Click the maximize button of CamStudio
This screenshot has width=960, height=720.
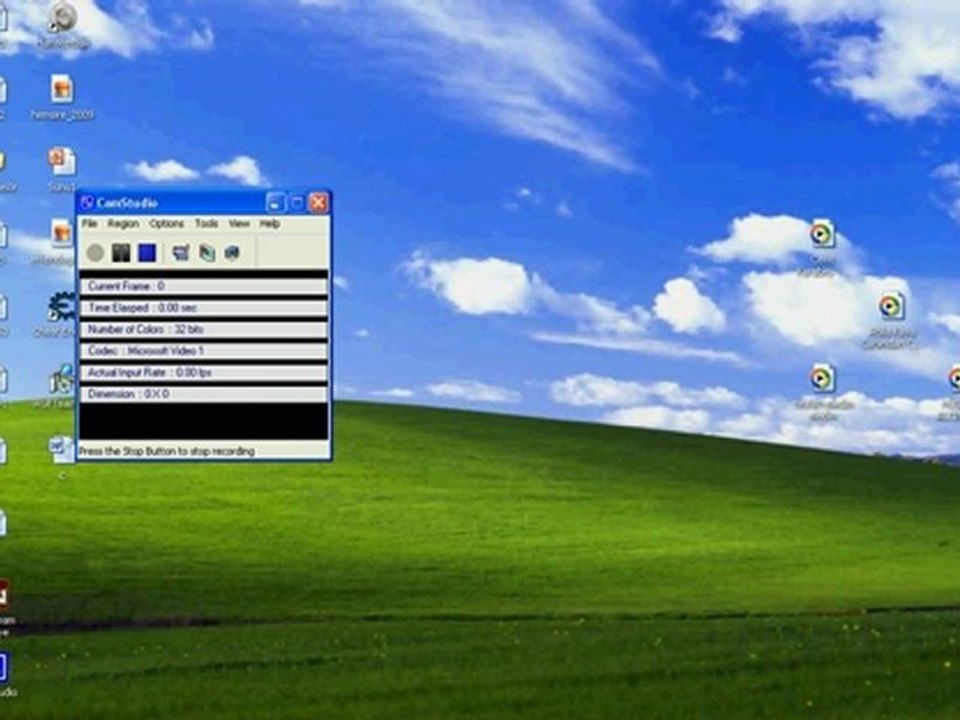click(x=297, y=203)
